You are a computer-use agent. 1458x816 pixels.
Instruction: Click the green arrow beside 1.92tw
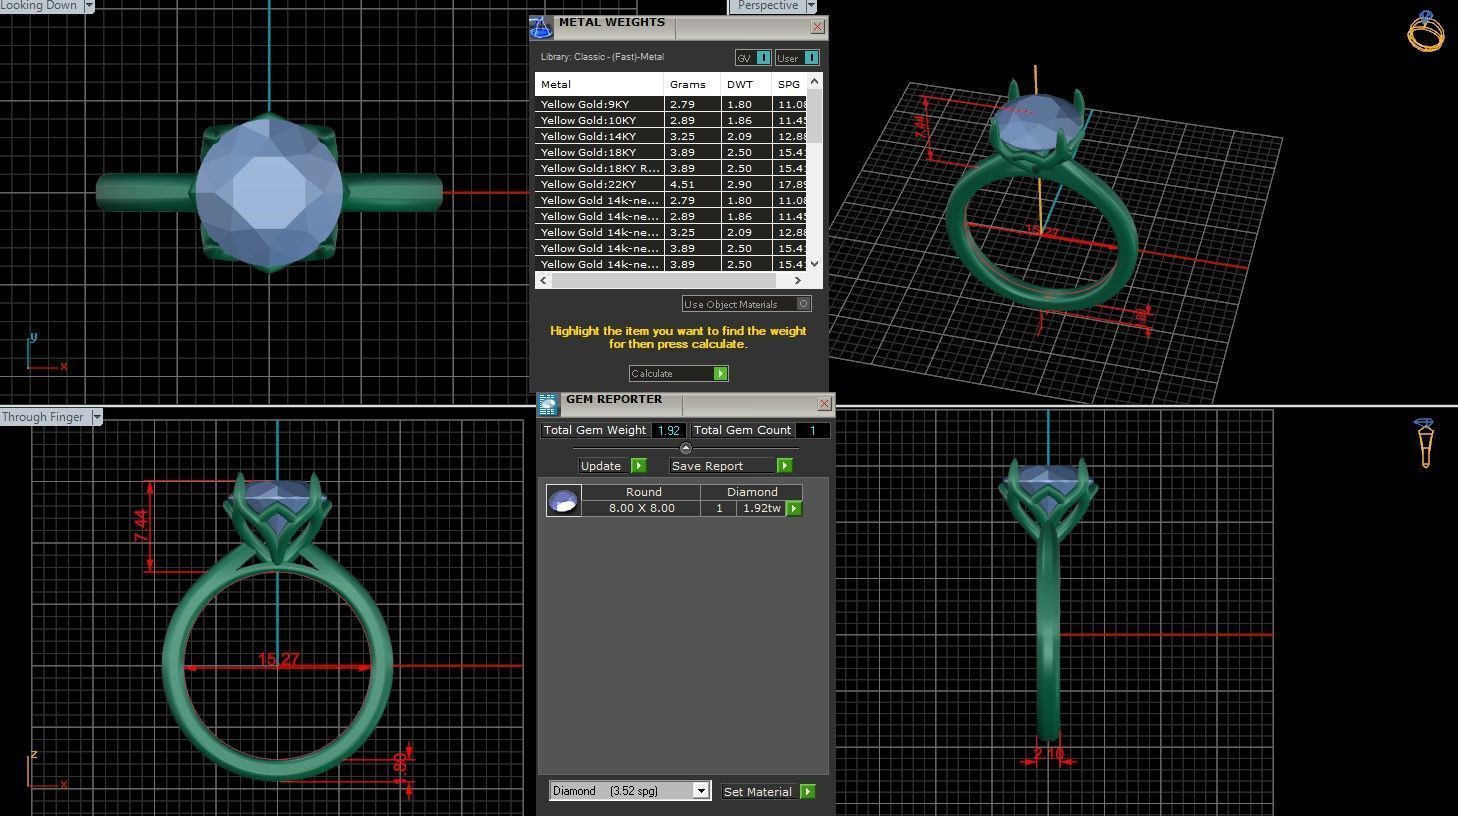click(x=794, y=509)
